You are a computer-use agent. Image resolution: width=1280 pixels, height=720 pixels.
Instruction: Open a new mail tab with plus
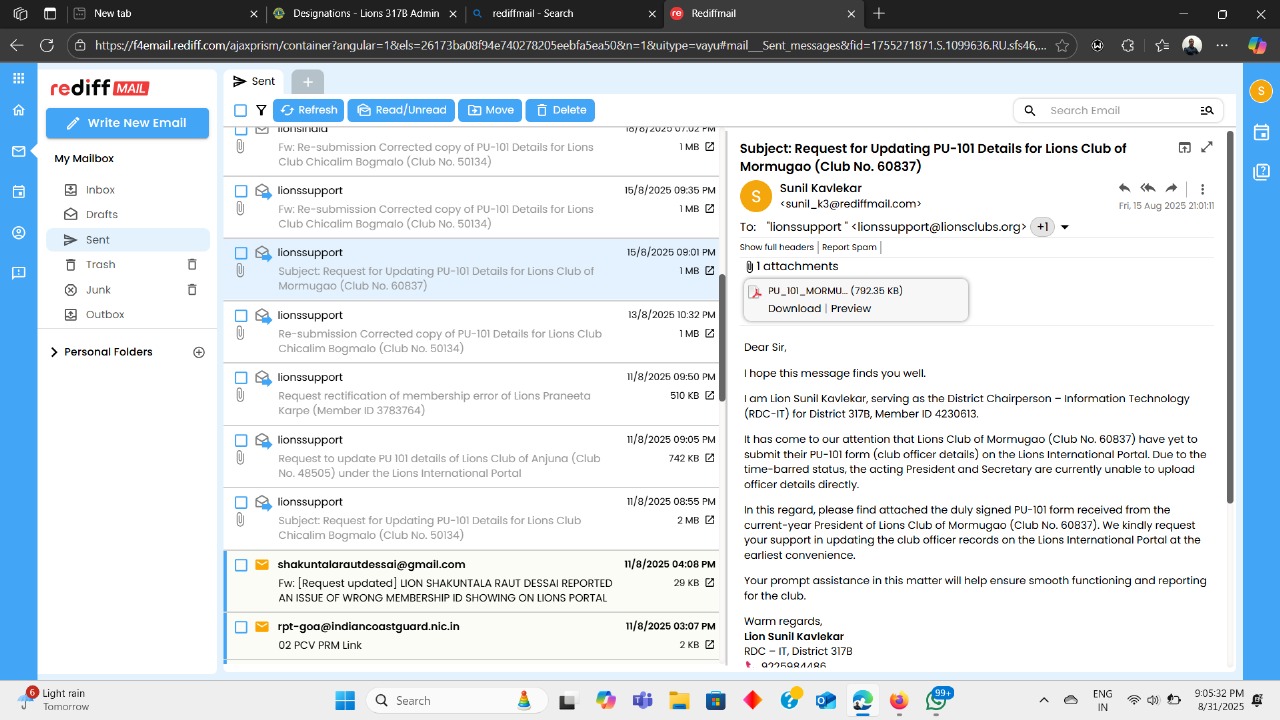tap(308, 82)
